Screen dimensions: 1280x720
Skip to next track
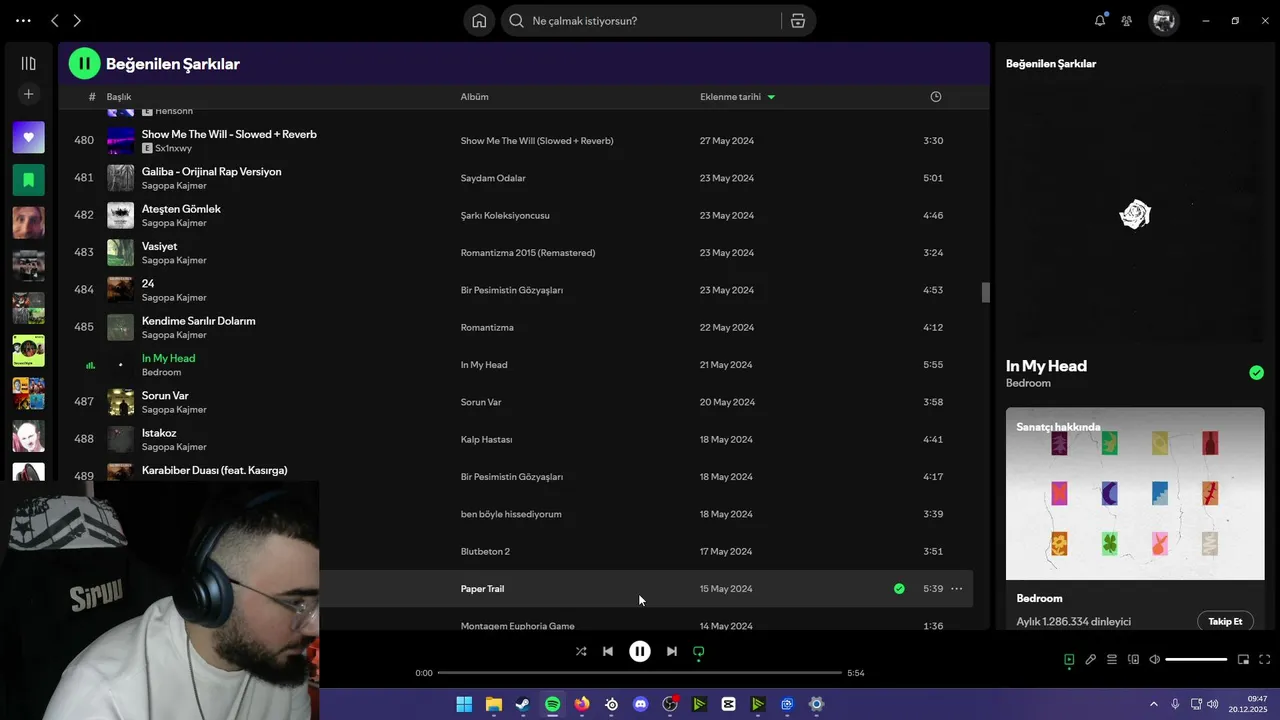pos(672,651)
